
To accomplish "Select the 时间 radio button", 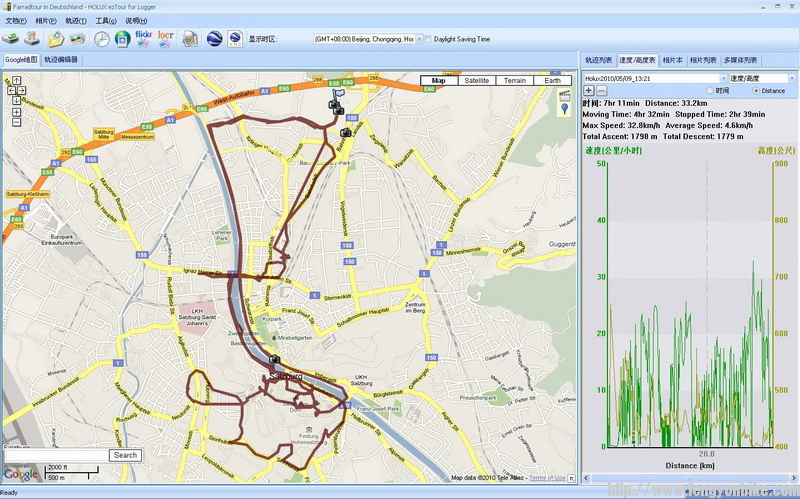I will tap(709, 91).
